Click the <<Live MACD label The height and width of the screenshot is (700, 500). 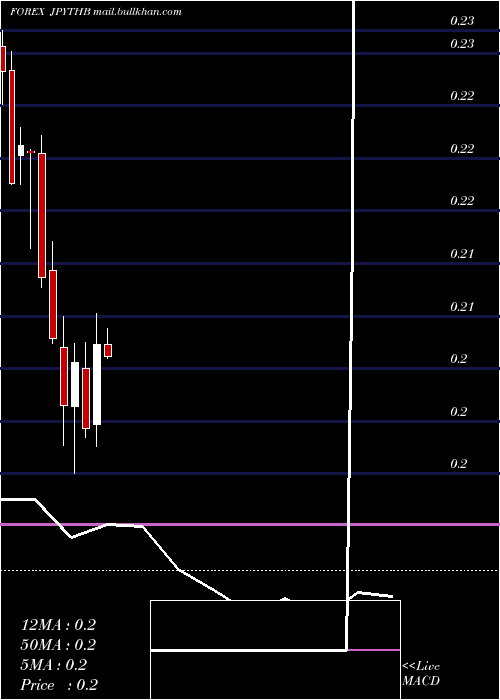point(421,674)
